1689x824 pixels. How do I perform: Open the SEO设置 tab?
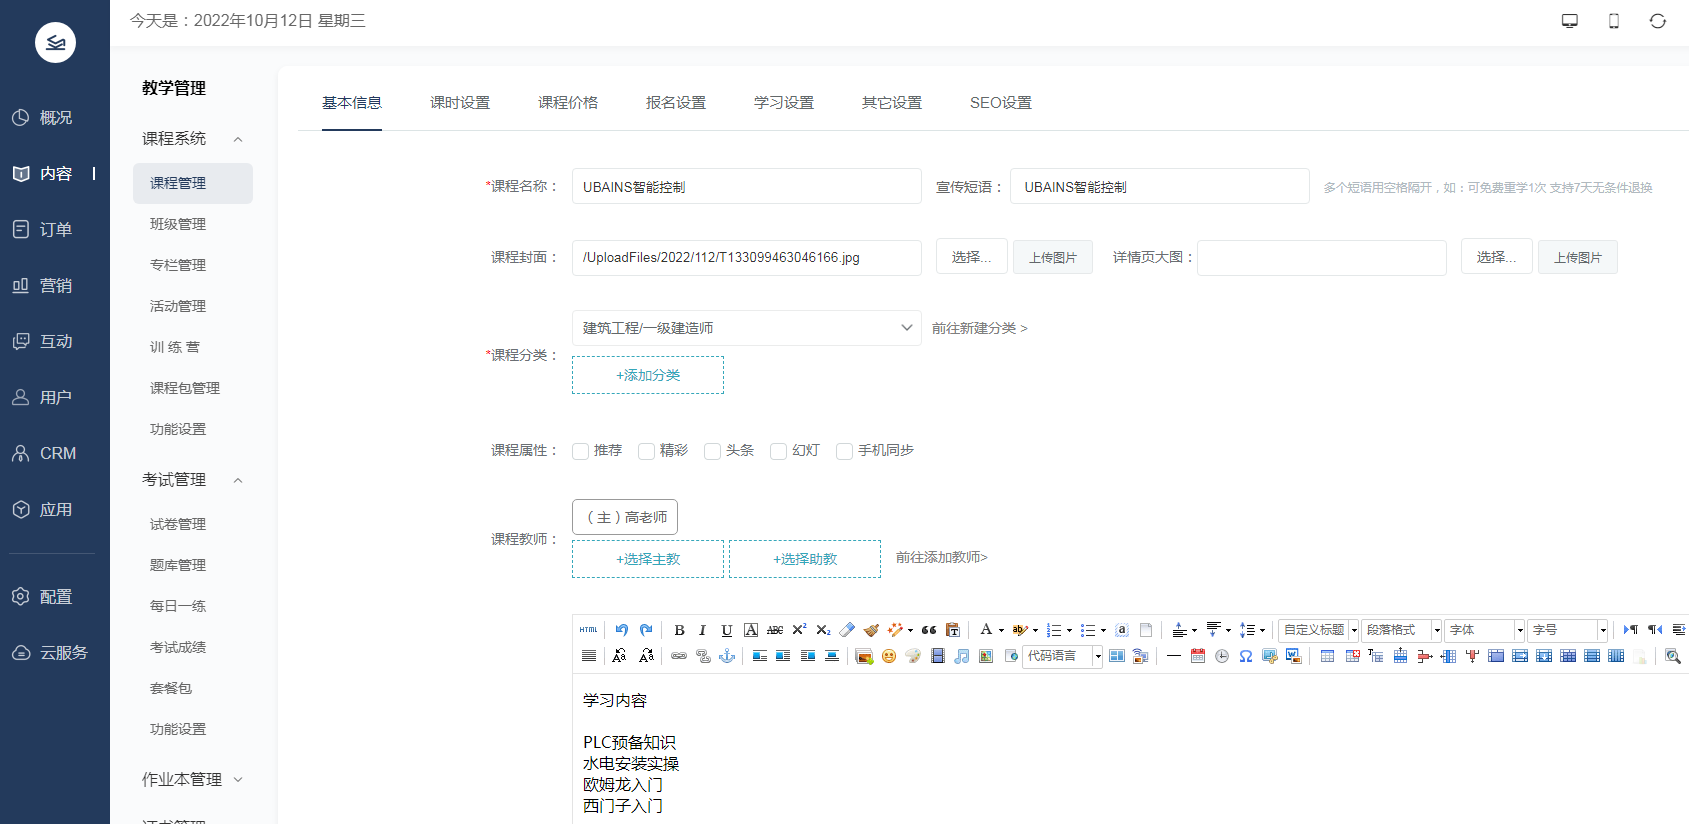tap(1000, 103)
